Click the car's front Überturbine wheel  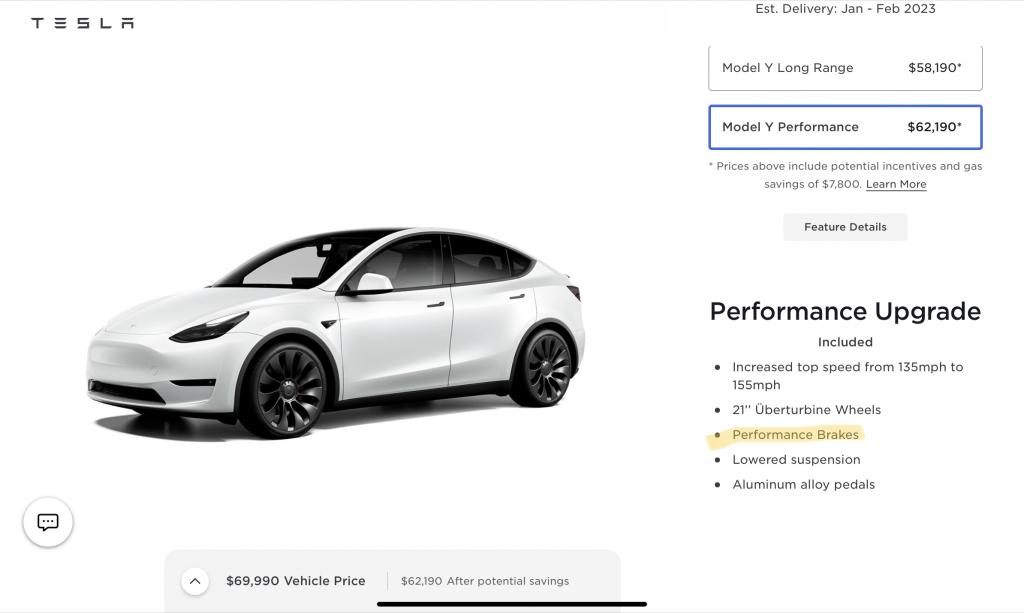coord(283,388)
